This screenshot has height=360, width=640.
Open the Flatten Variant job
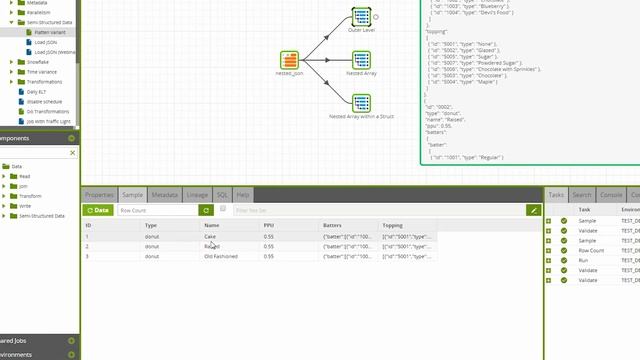(50, 32)
